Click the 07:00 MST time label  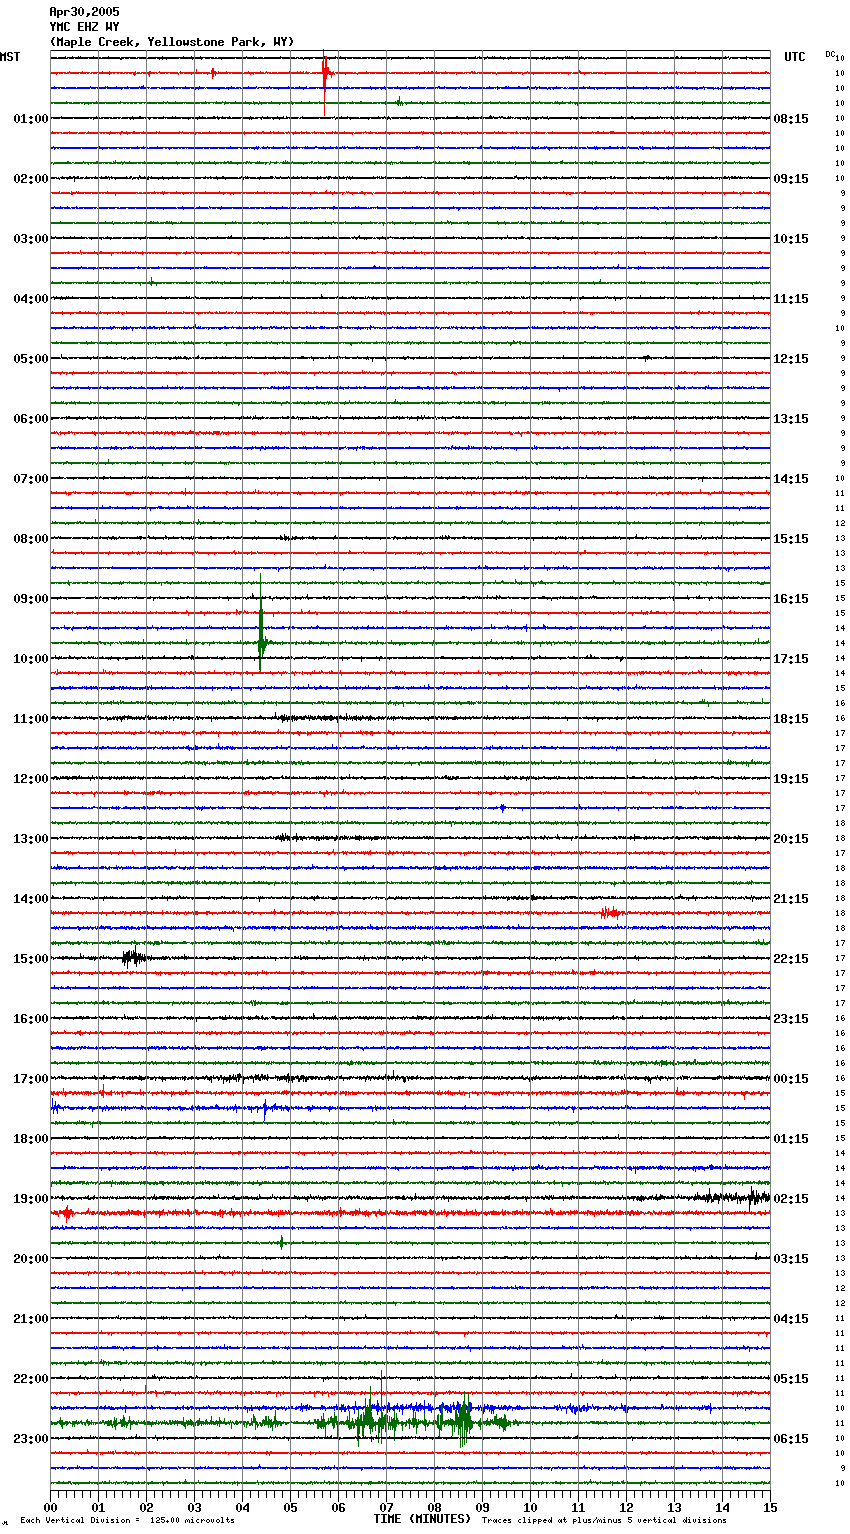[x=31, y=479]
